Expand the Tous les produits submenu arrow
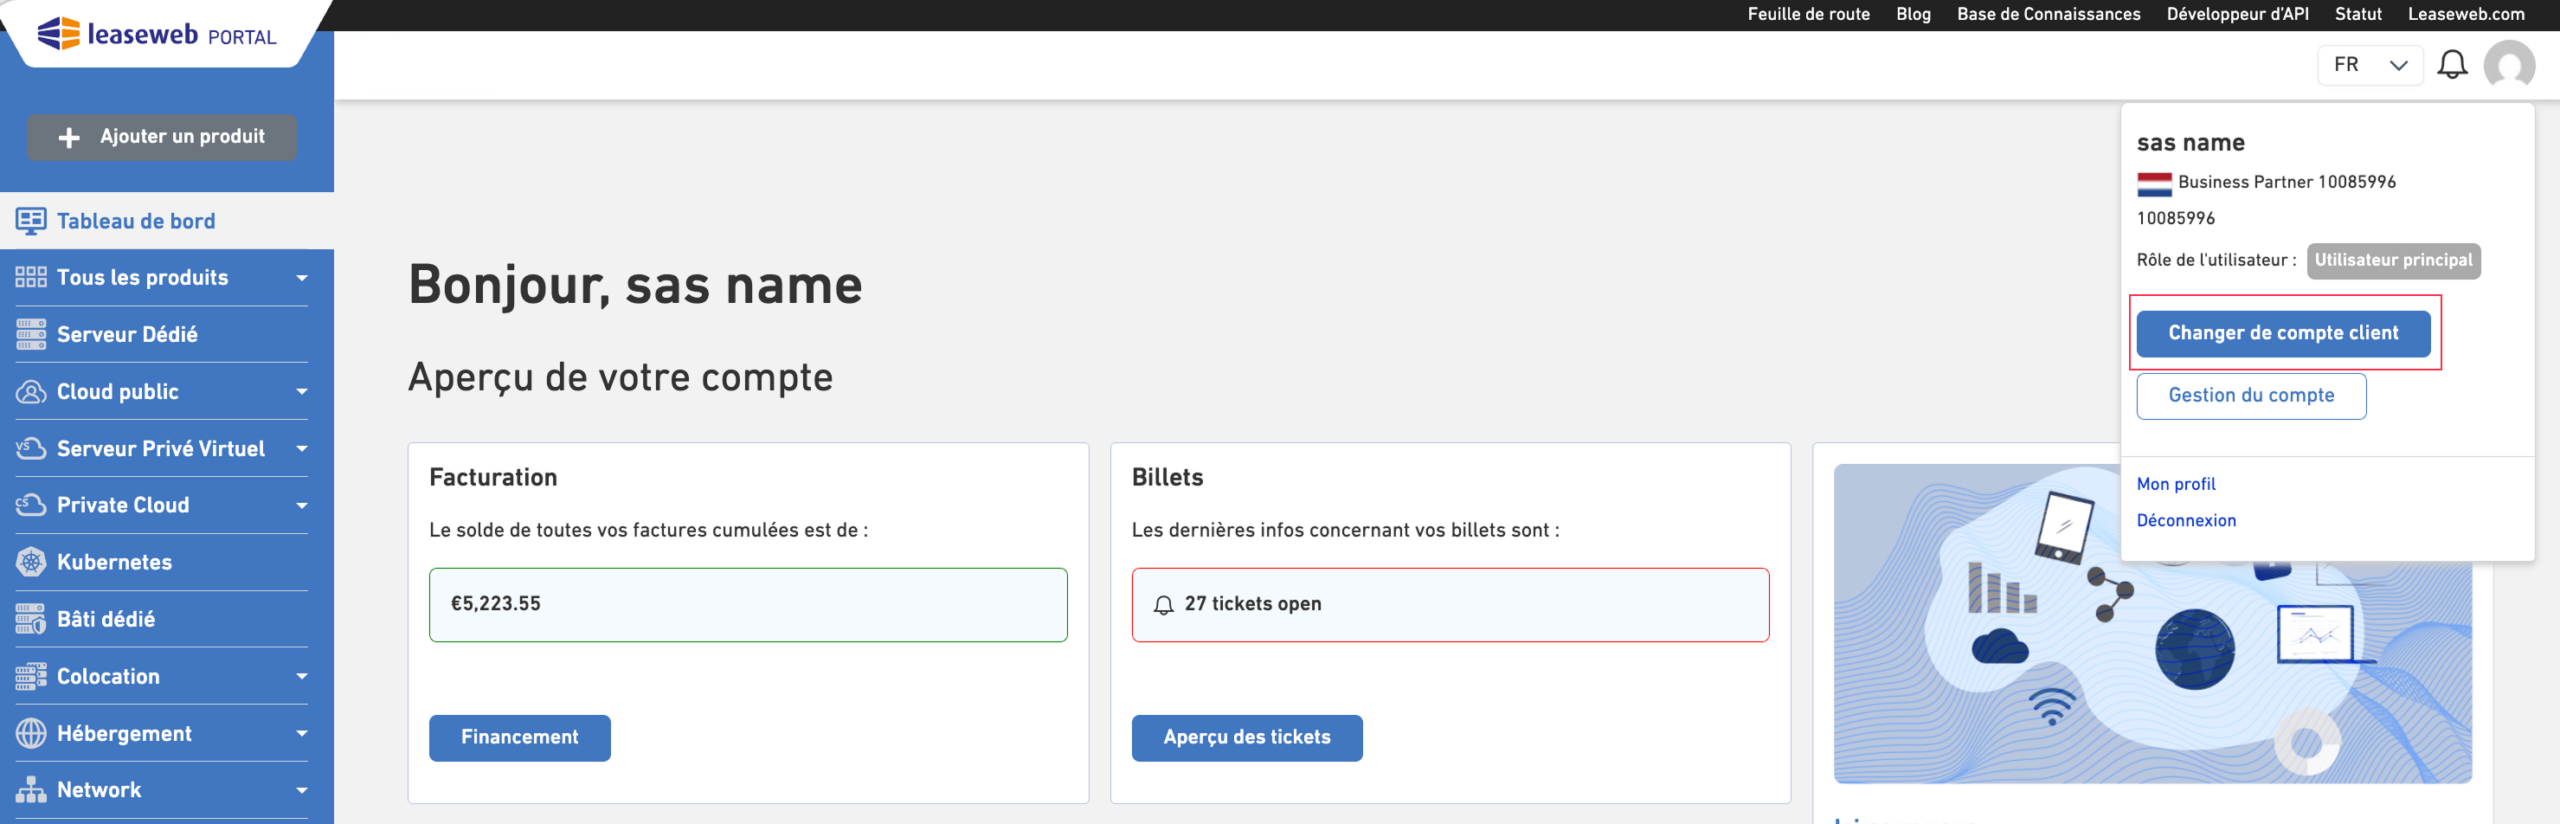 point(301,278)
